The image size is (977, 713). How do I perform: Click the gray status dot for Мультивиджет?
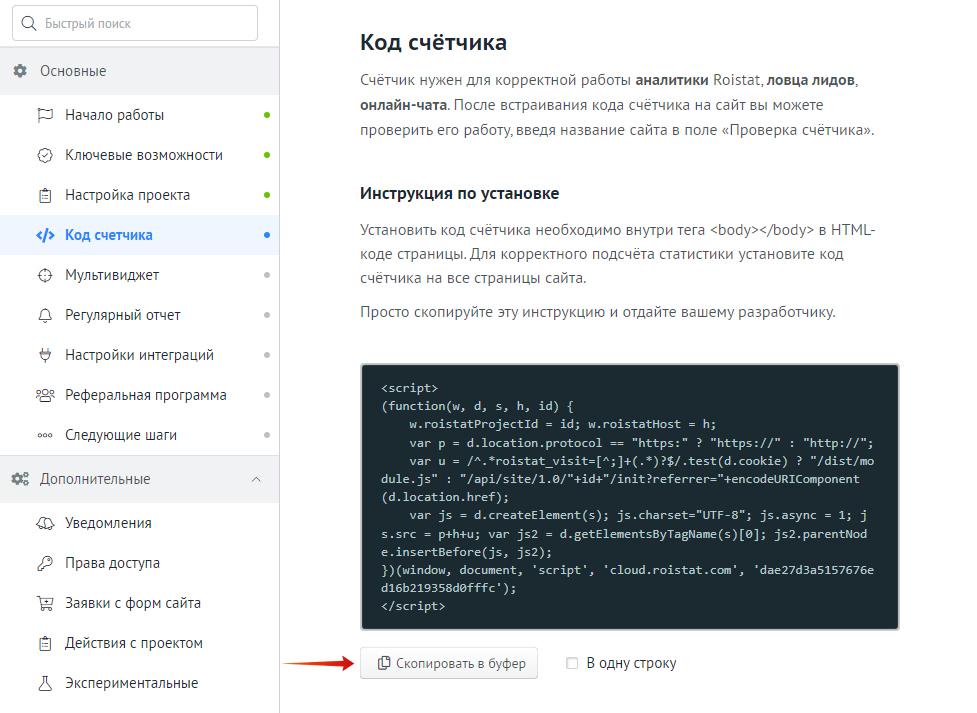[267, 275]
